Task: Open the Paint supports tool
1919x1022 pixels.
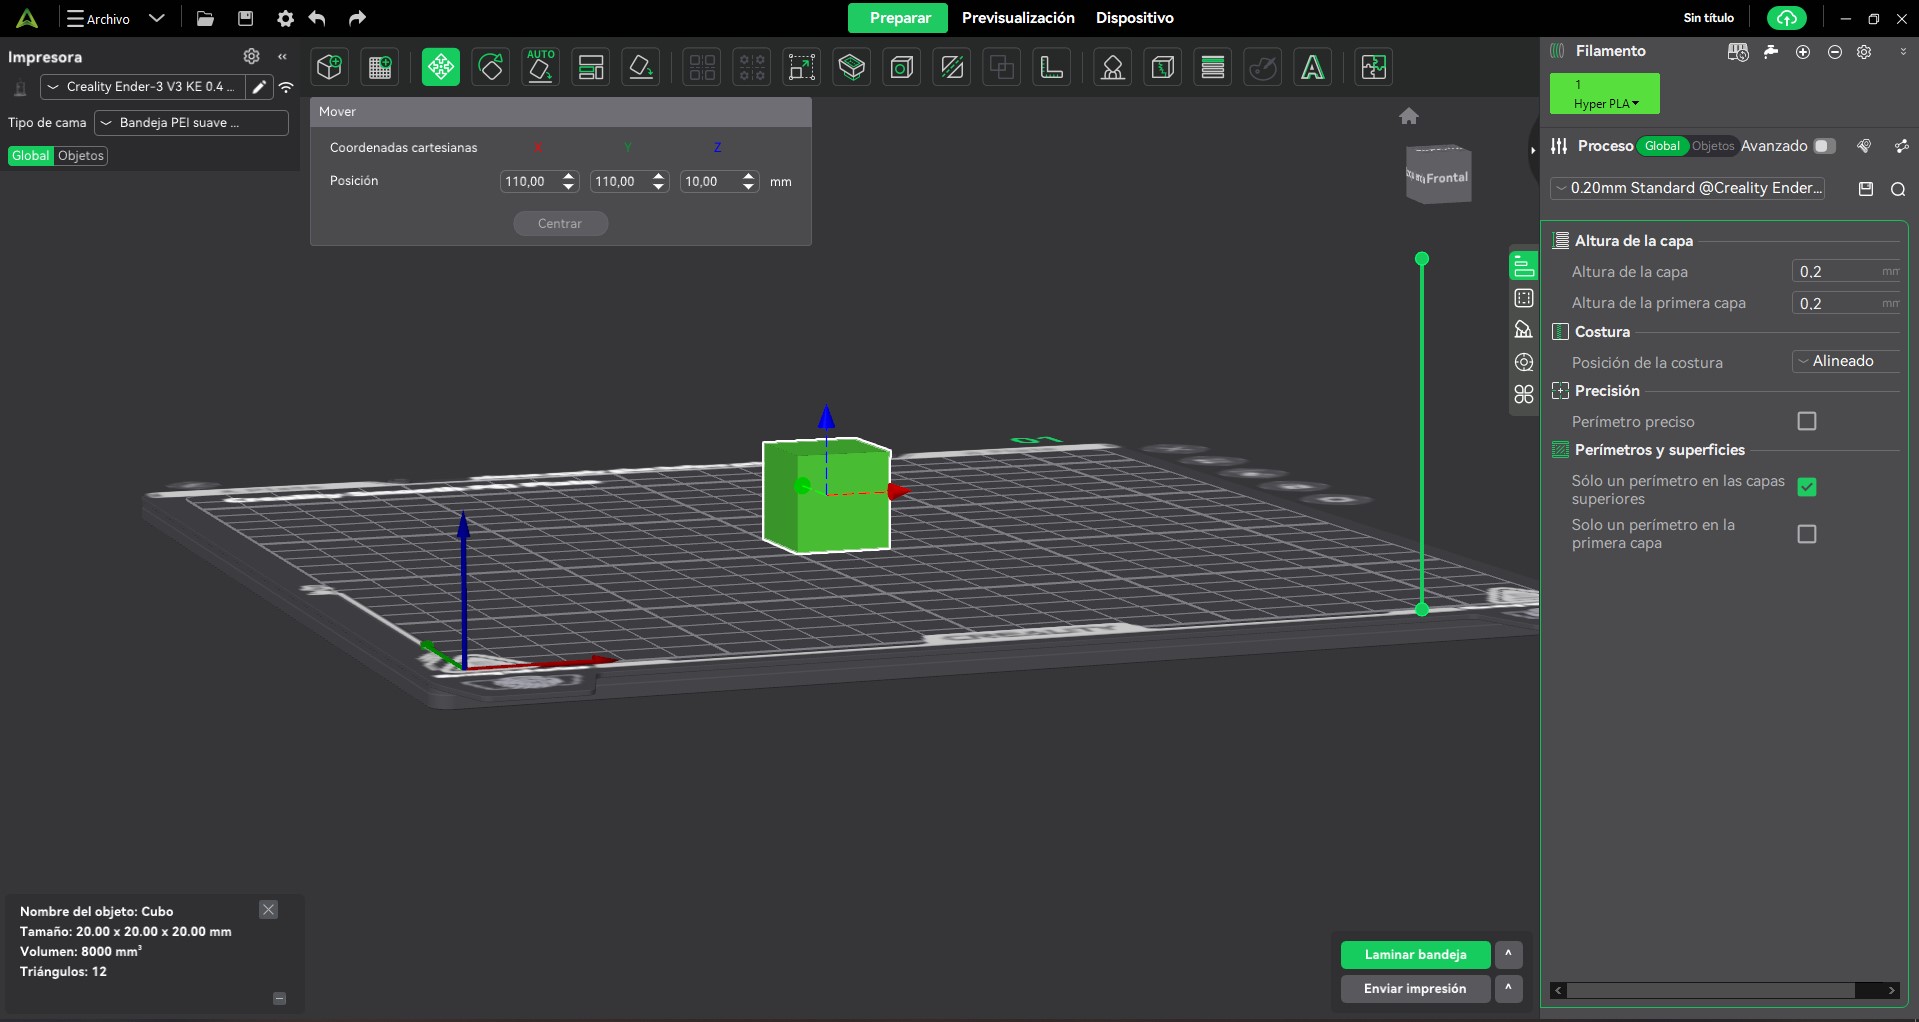Action: [x=1112, y=67]
